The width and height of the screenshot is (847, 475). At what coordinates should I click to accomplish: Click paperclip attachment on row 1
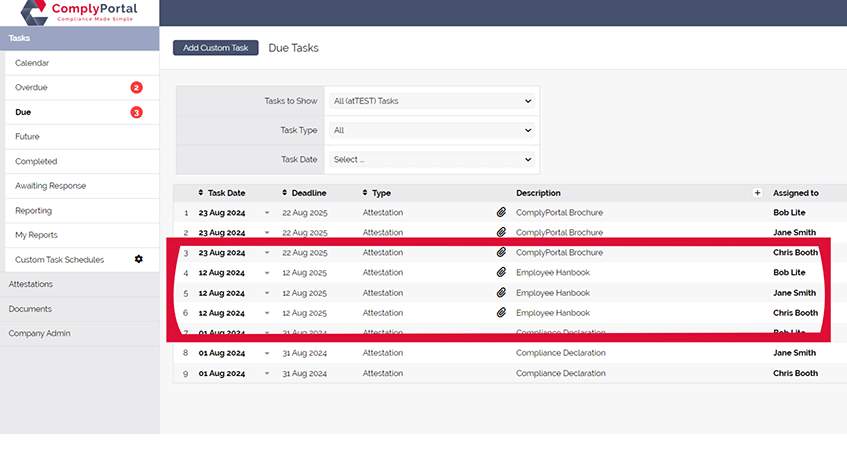tap(501, 213)
